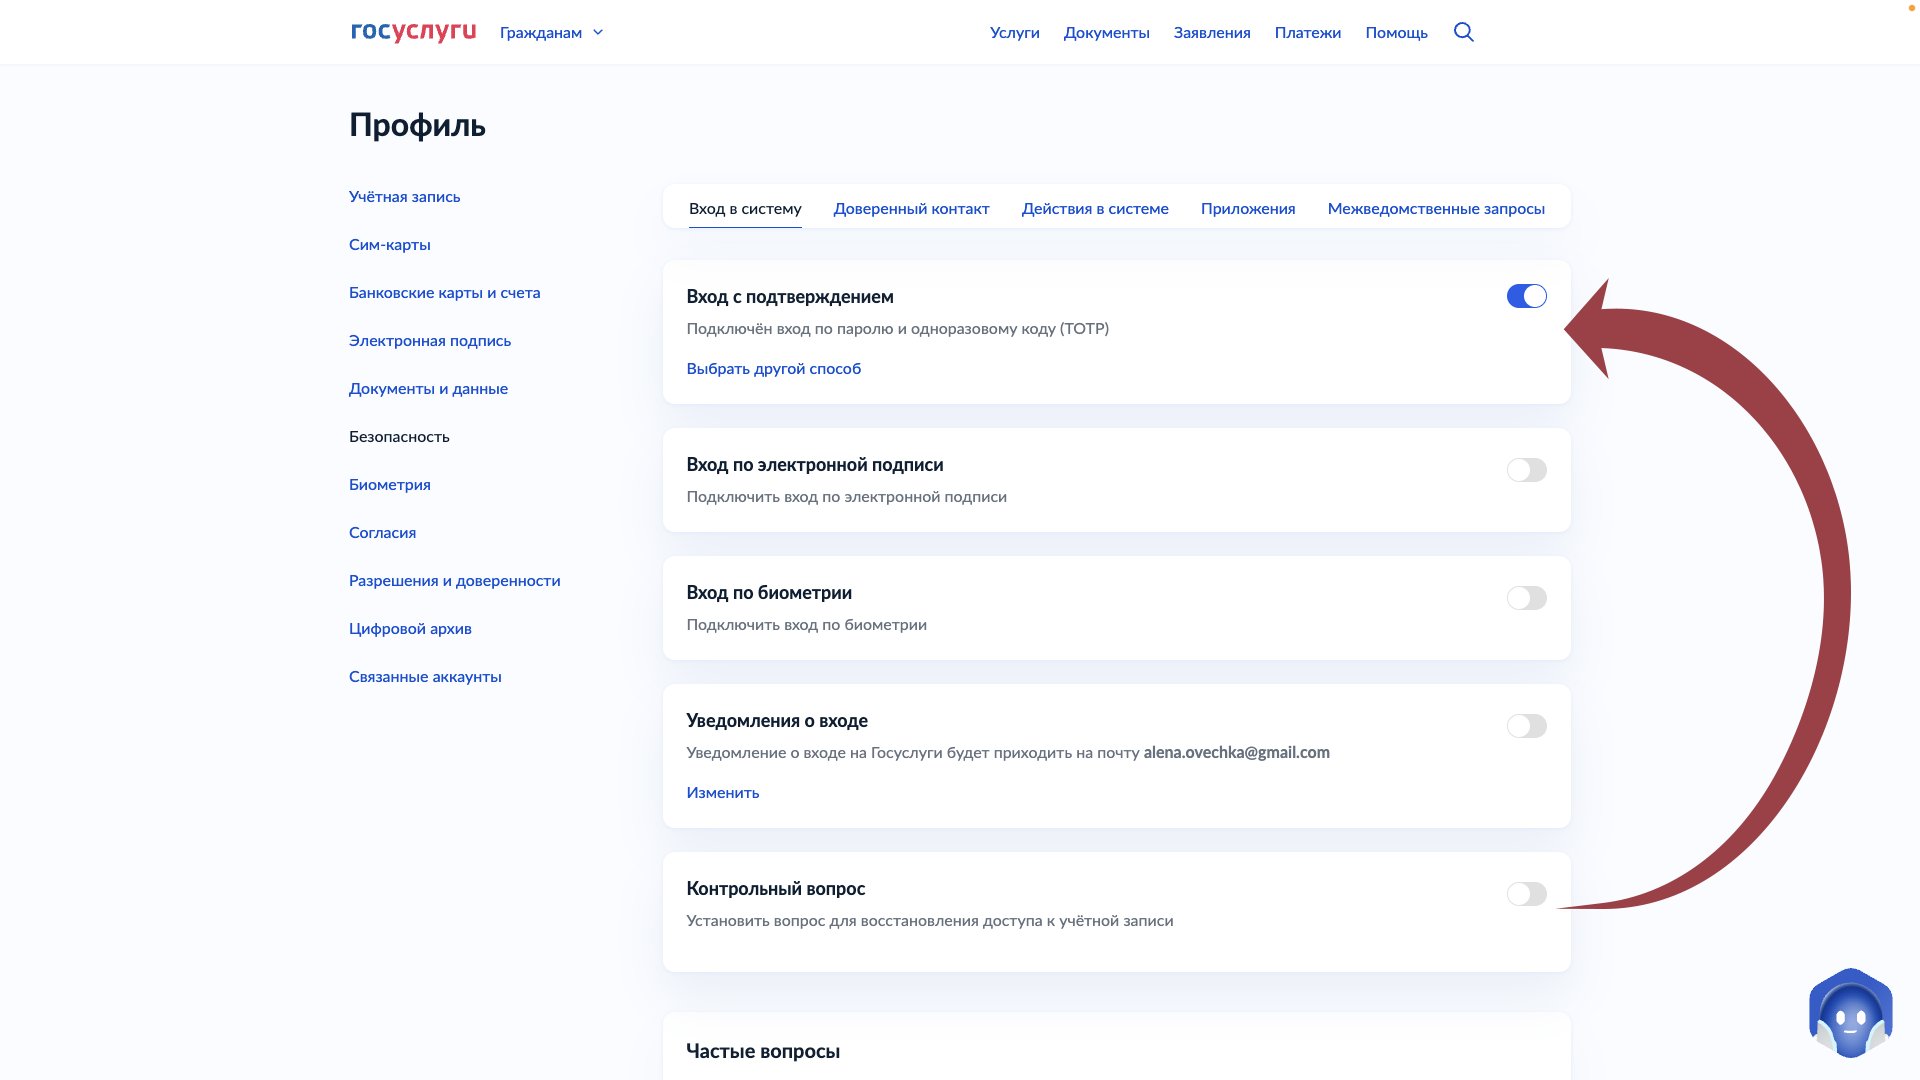
Task: Enable the Контрольный вопрос toggle
Action: pyautogui.click(x=1526, y=894)
